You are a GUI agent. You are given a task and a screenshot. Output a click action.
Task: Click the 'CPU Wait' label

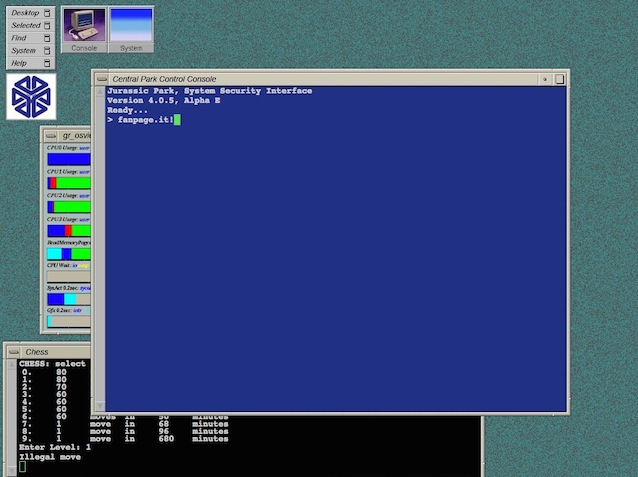pyautogui.click(x=59, y=265)
